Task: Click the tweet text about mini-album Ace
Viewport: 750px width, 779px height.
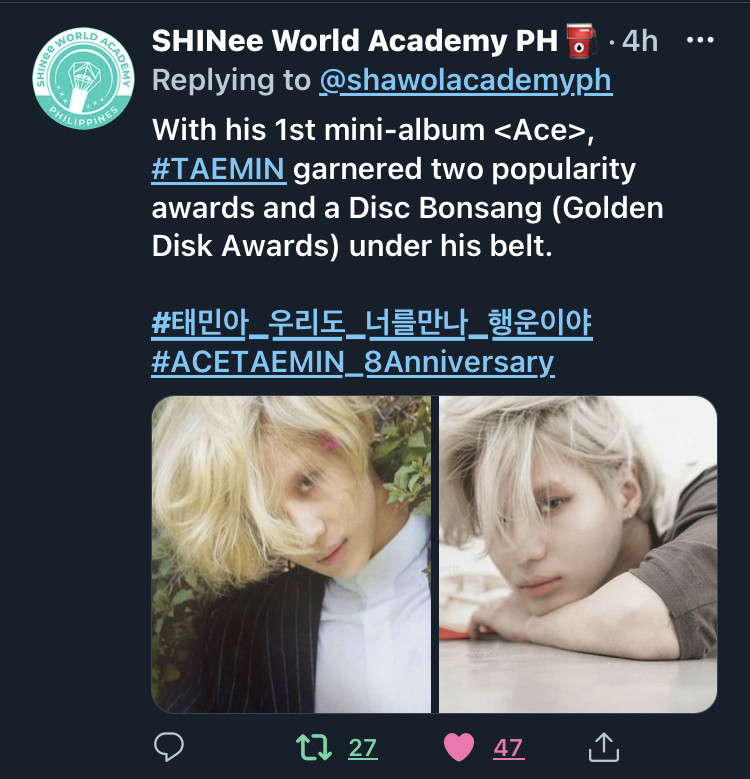Action: coord(407,188)
